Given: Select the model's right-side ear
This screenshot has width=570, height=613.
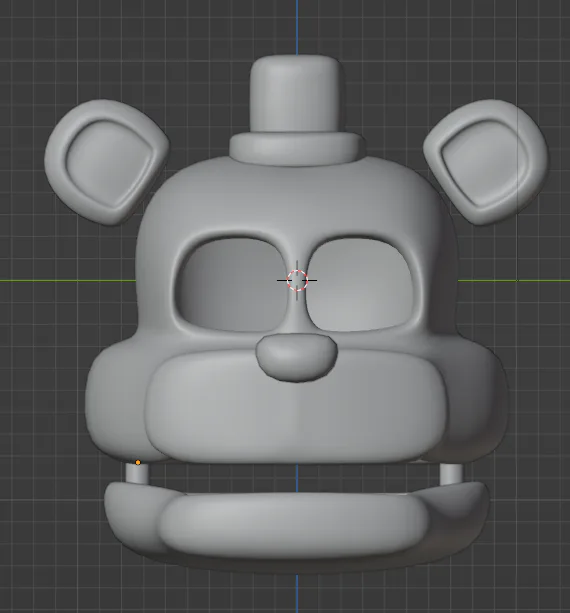Looking at the screenshot, I should coord(486,161).
